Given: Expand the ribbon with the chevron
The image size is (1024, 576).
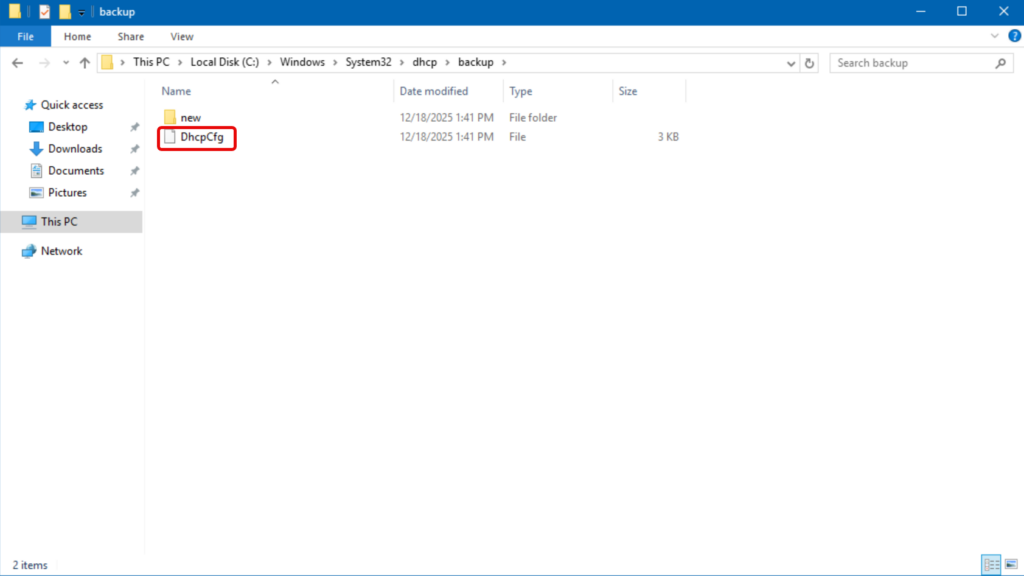Looking at the screenshot, I should [x=995, y=36].
